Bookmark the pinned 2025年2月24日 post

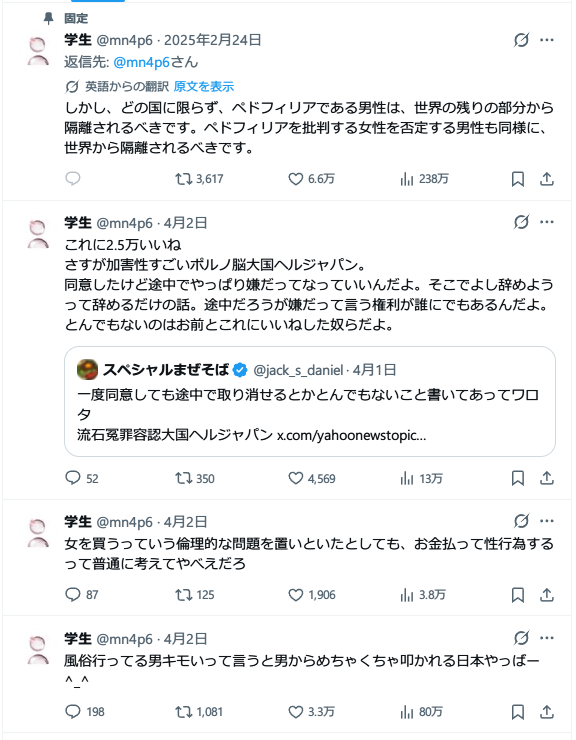[x=517, y=179]
